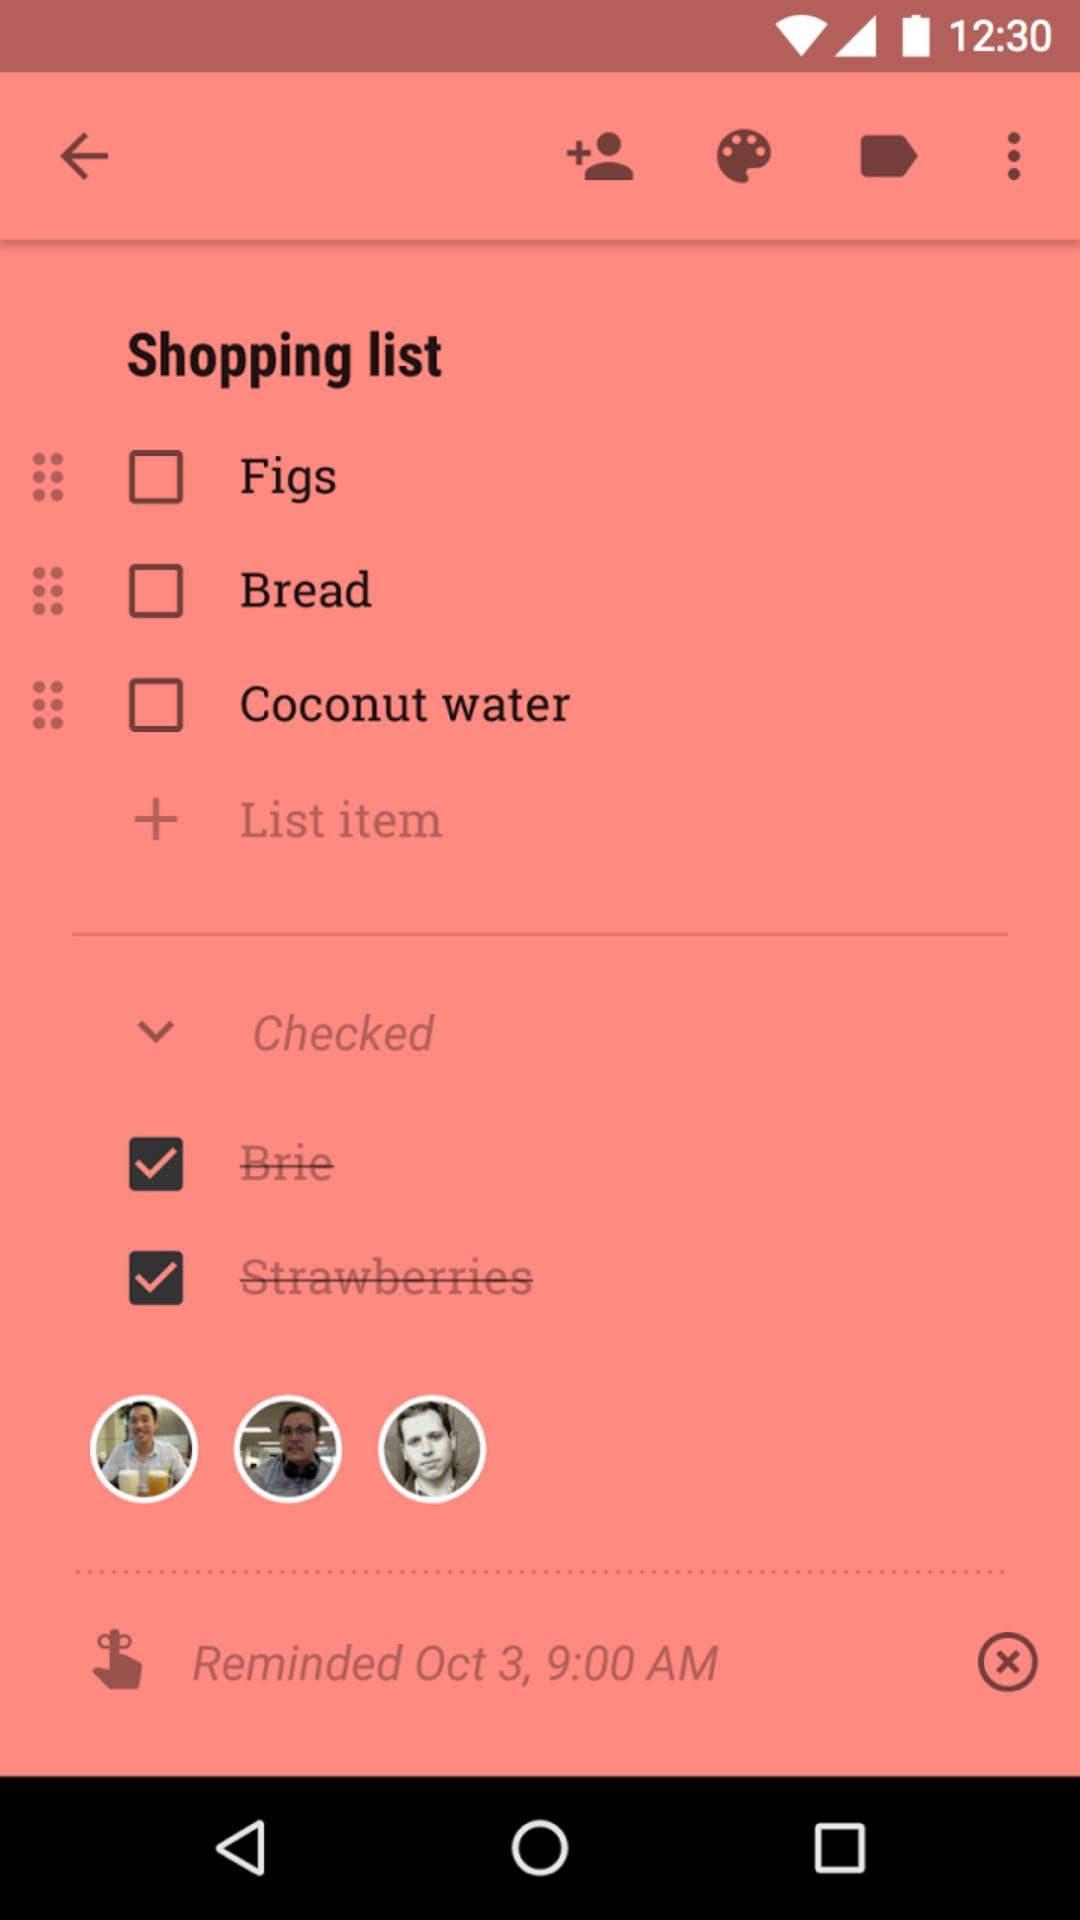
Task: Tap the back arrow icon
Action: pyautogui.click(x=84, y=156)
